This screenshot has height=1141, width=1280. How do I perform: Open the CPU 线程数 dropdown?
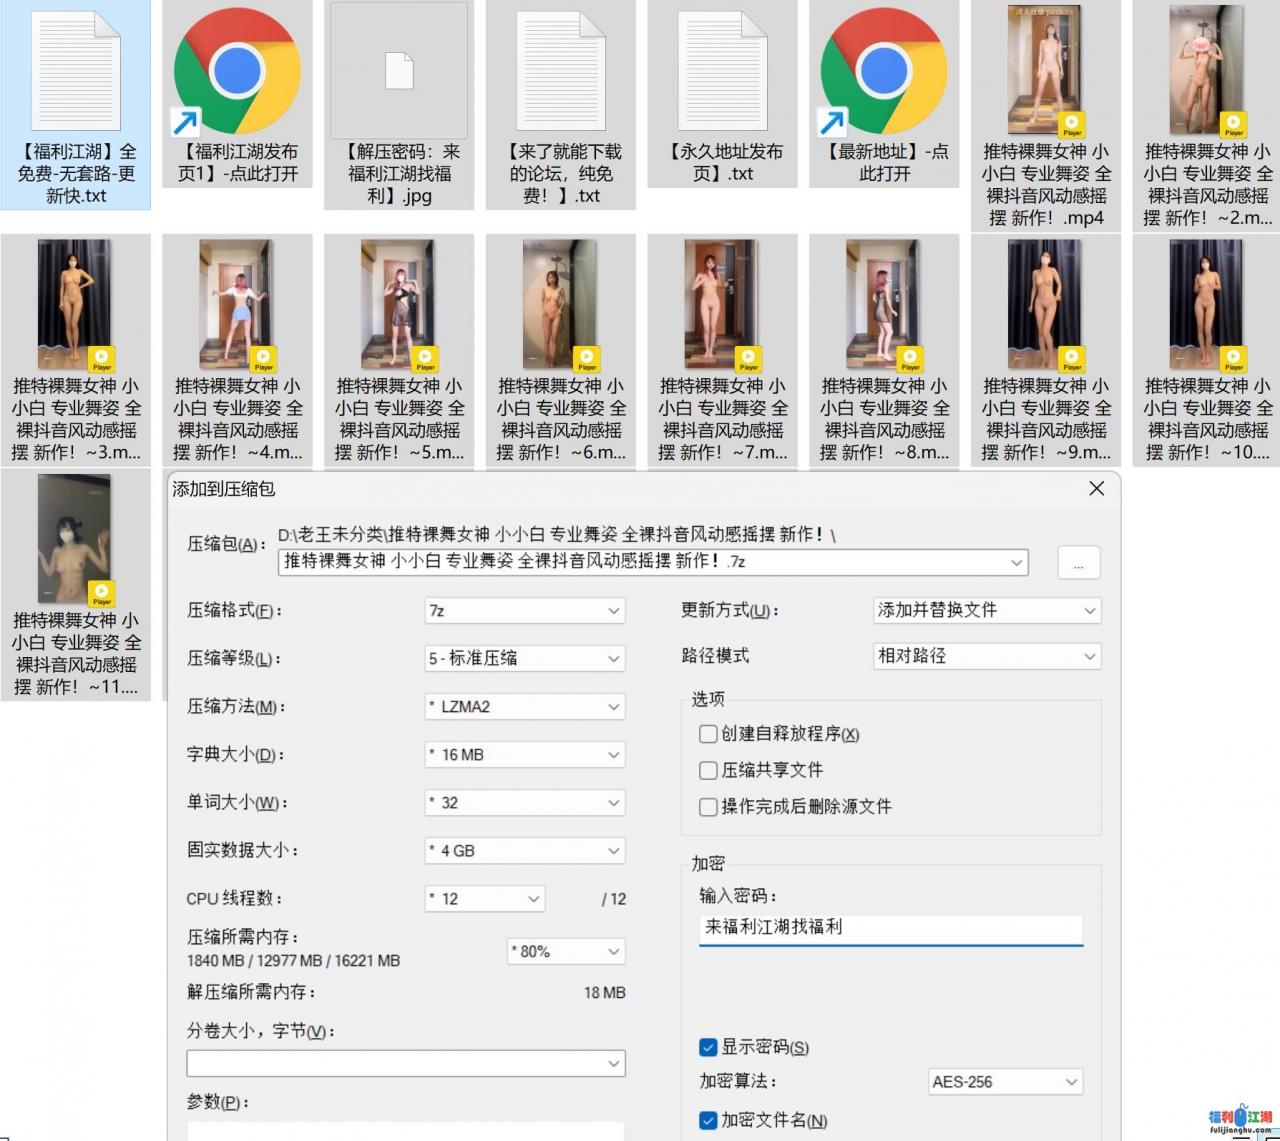coord(485,899)
